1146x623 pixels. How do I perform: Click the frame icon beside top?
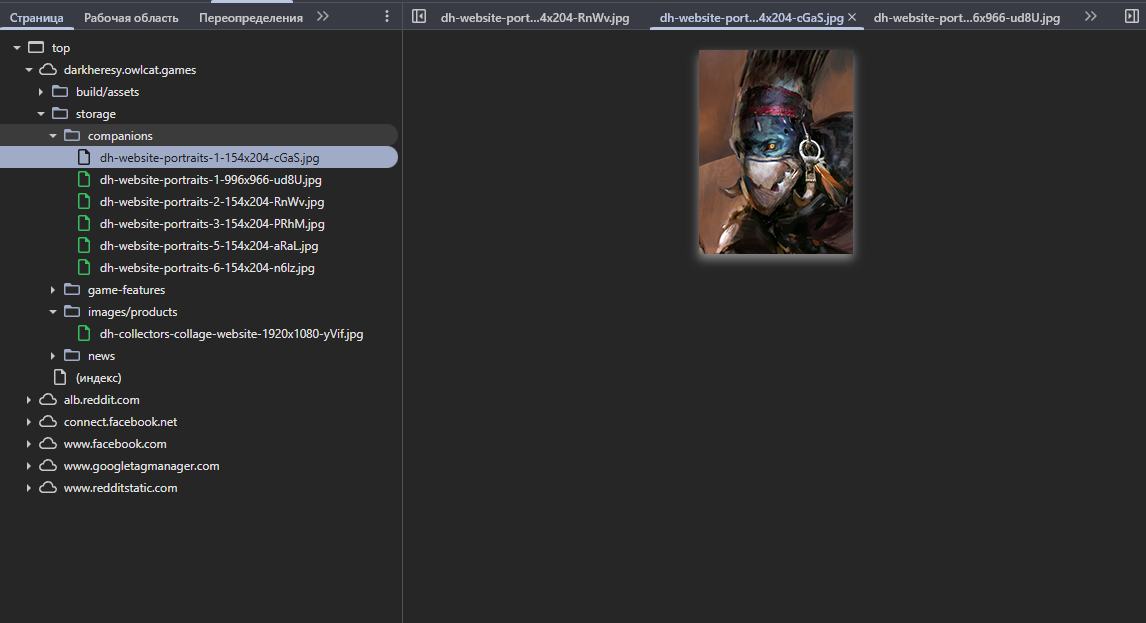click(x=36, y=48)
